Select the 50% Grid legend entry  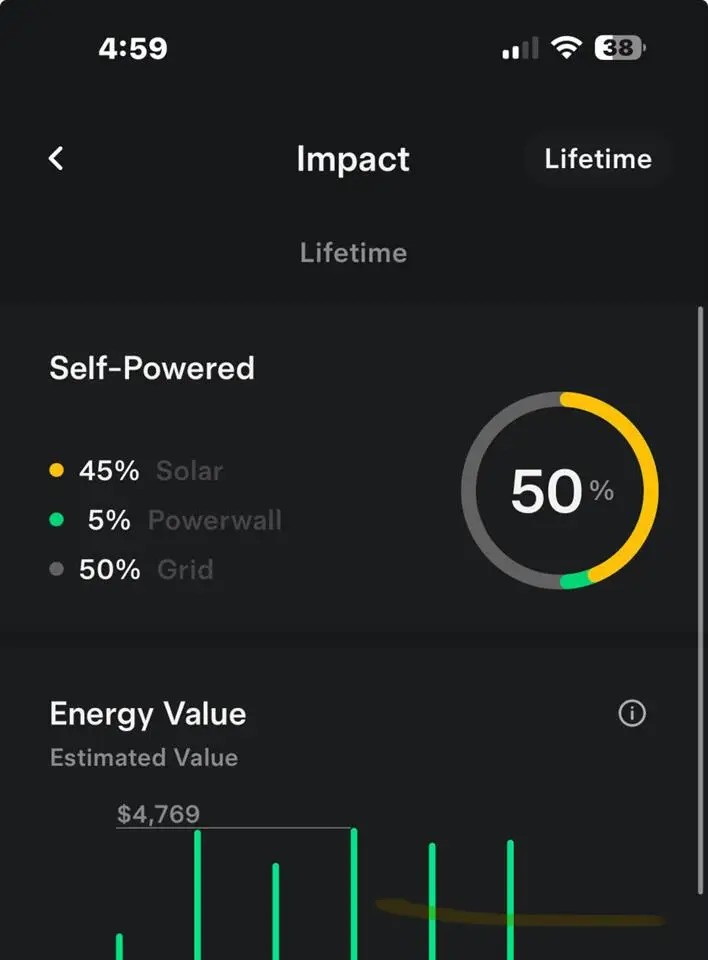click(145, 569)
